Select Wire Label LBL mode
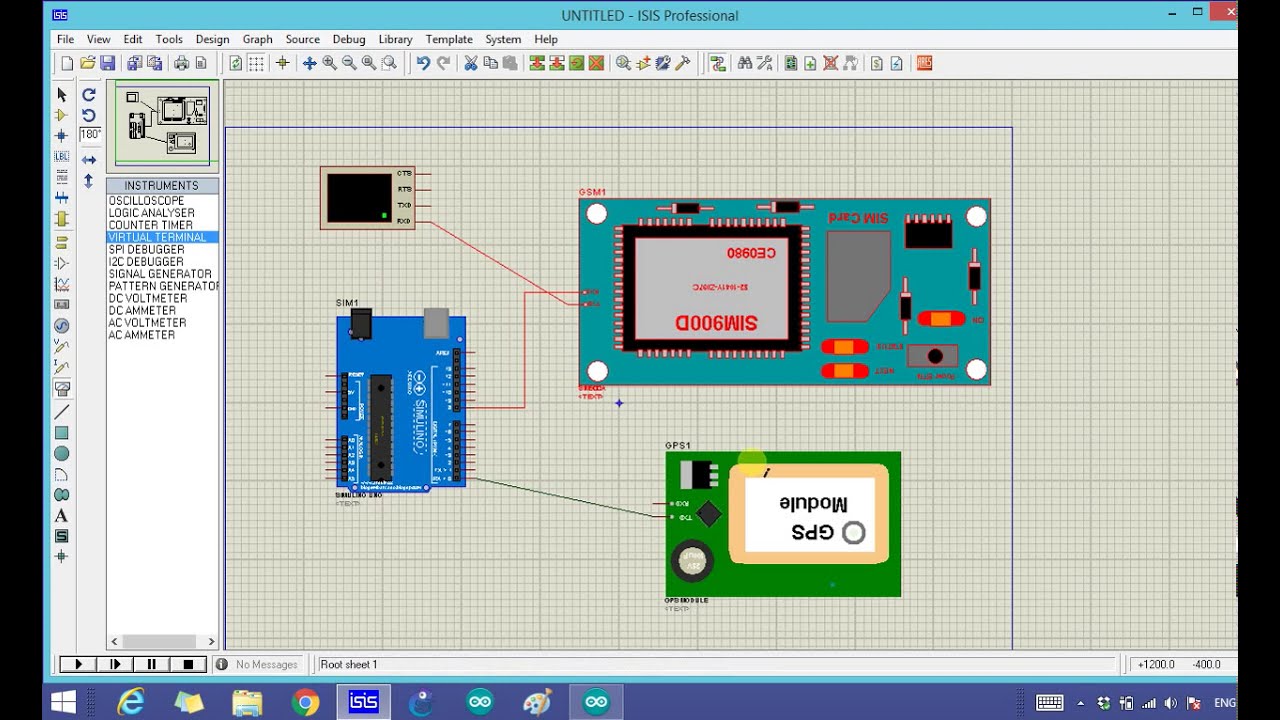This screenshot has height=720, width=1280. [x=61, y=157]
